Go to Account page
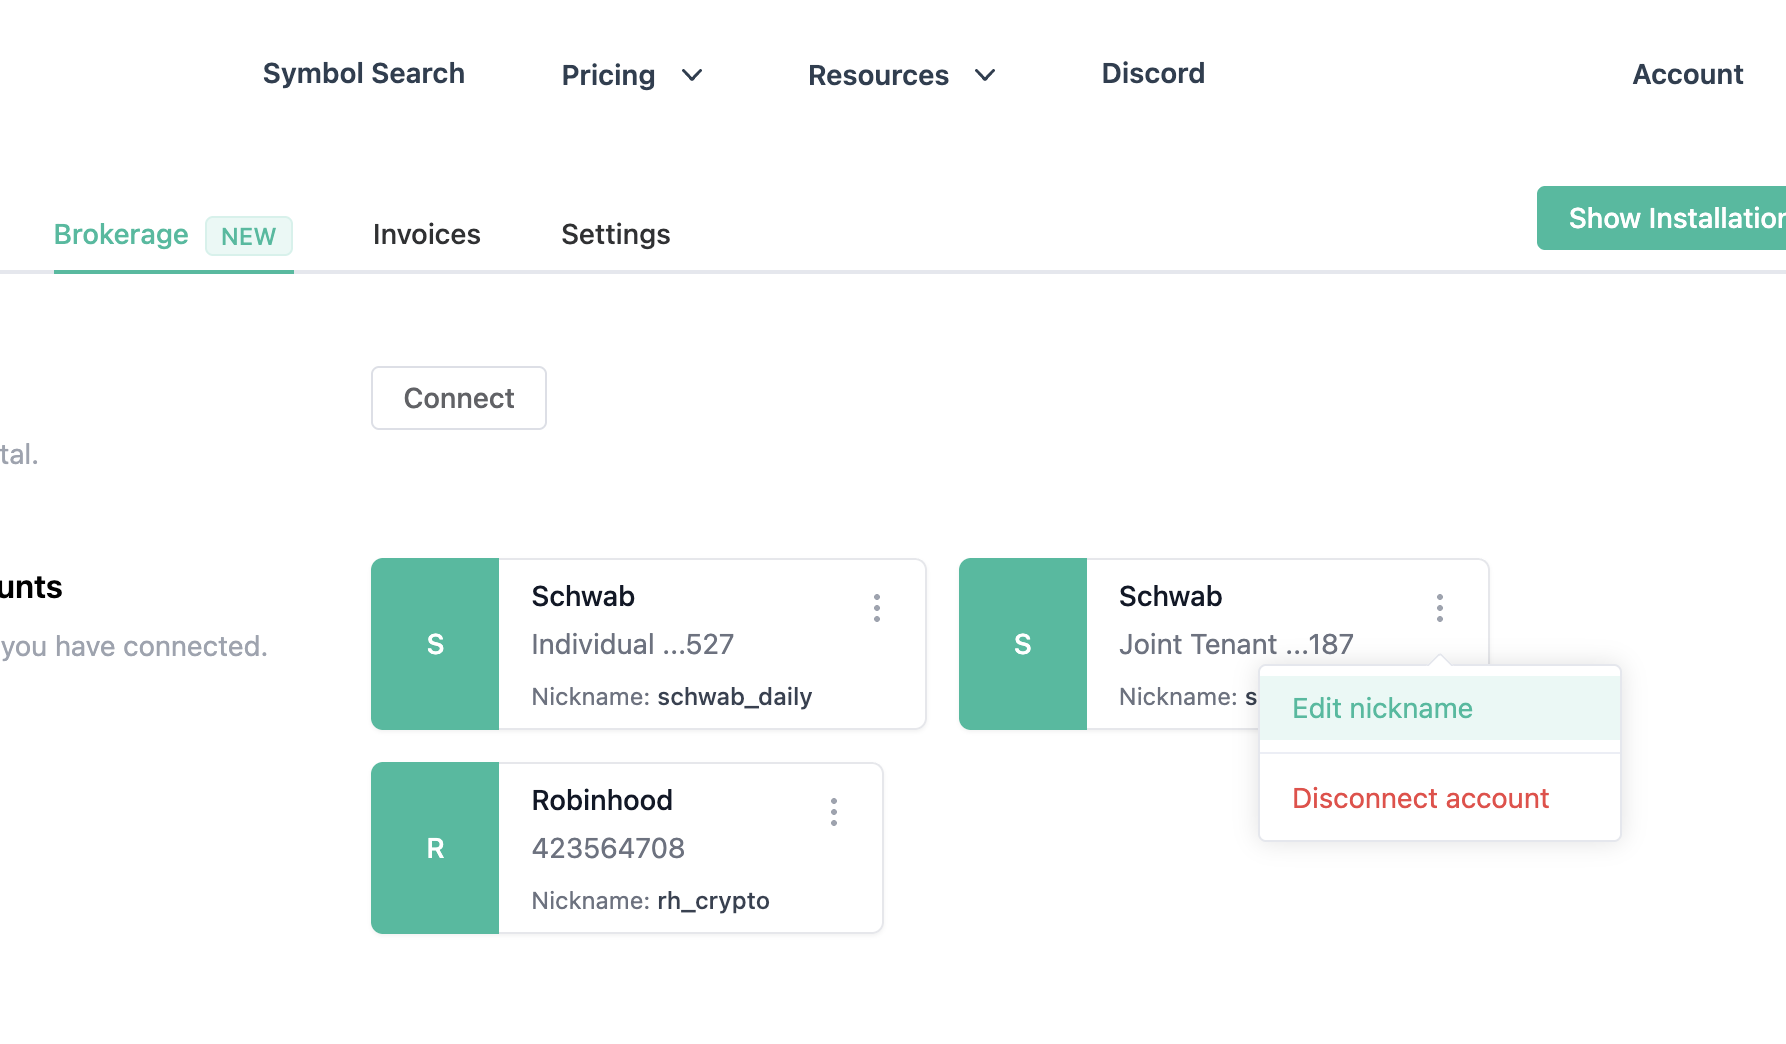This screenshot has height=1044, width=1786. [1688, 74]
